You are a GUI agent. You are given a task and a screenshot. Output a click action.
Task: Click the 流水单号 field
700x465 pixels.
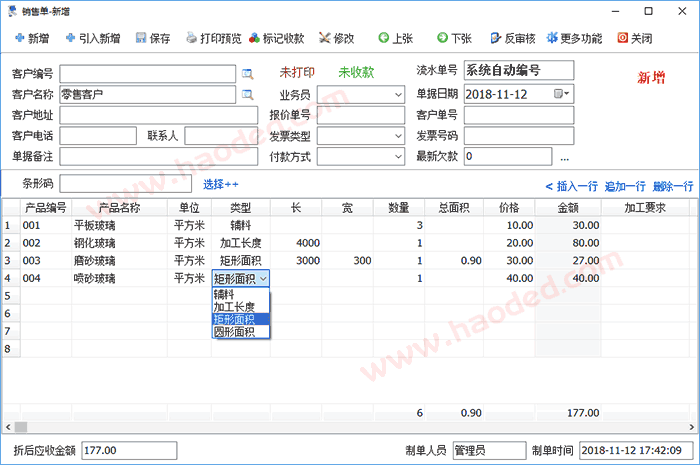point(519,70)
